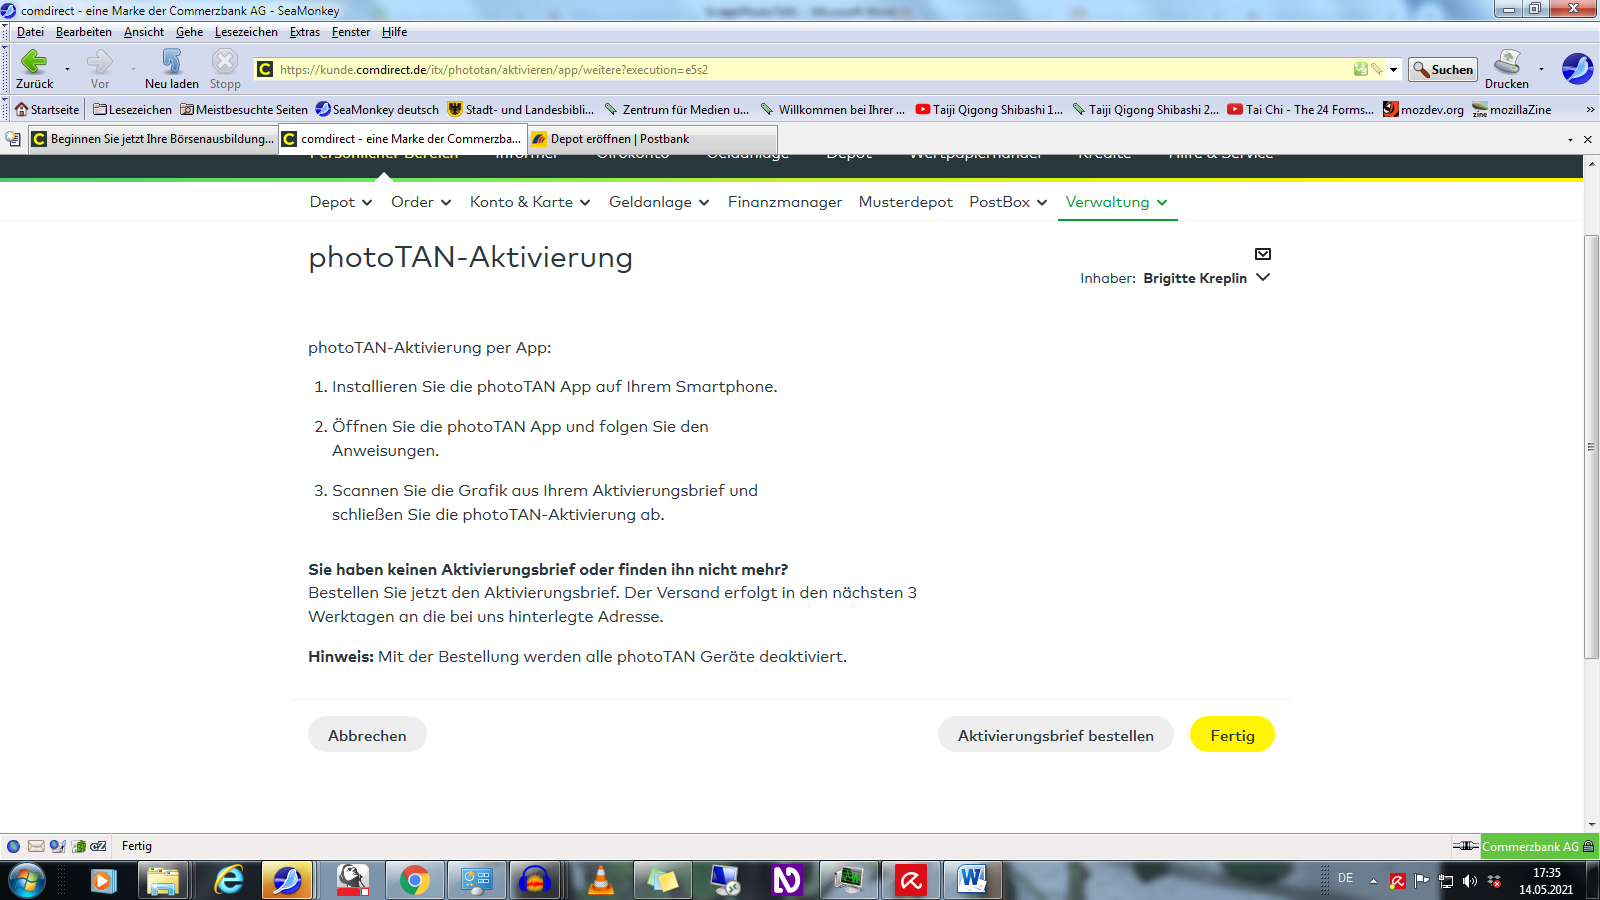Click the Zurück back arrow icon
1600x900 pixels.
point(34,63)
